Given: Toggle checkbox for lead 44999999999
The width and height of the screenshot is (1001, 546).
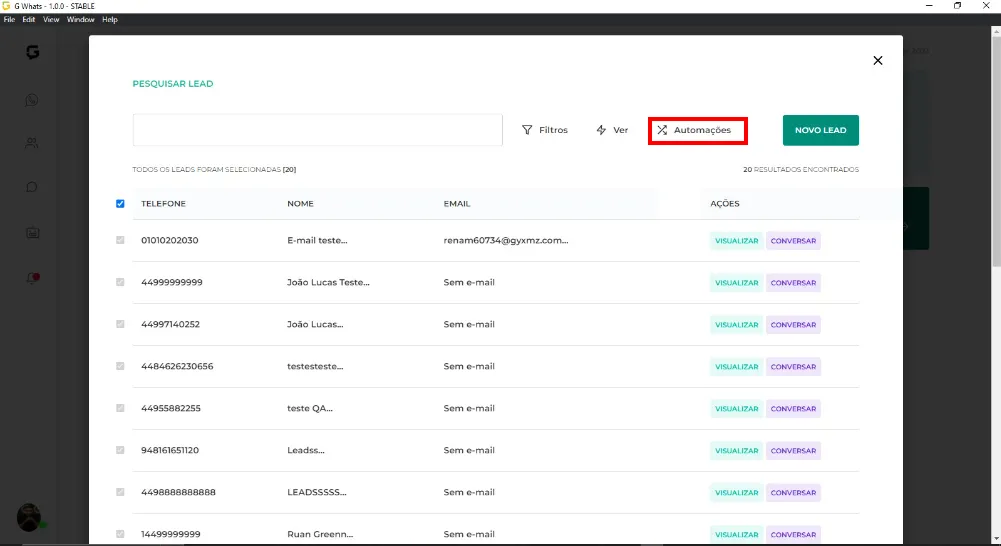Looking at the screenshot, I should click(120, 282).
